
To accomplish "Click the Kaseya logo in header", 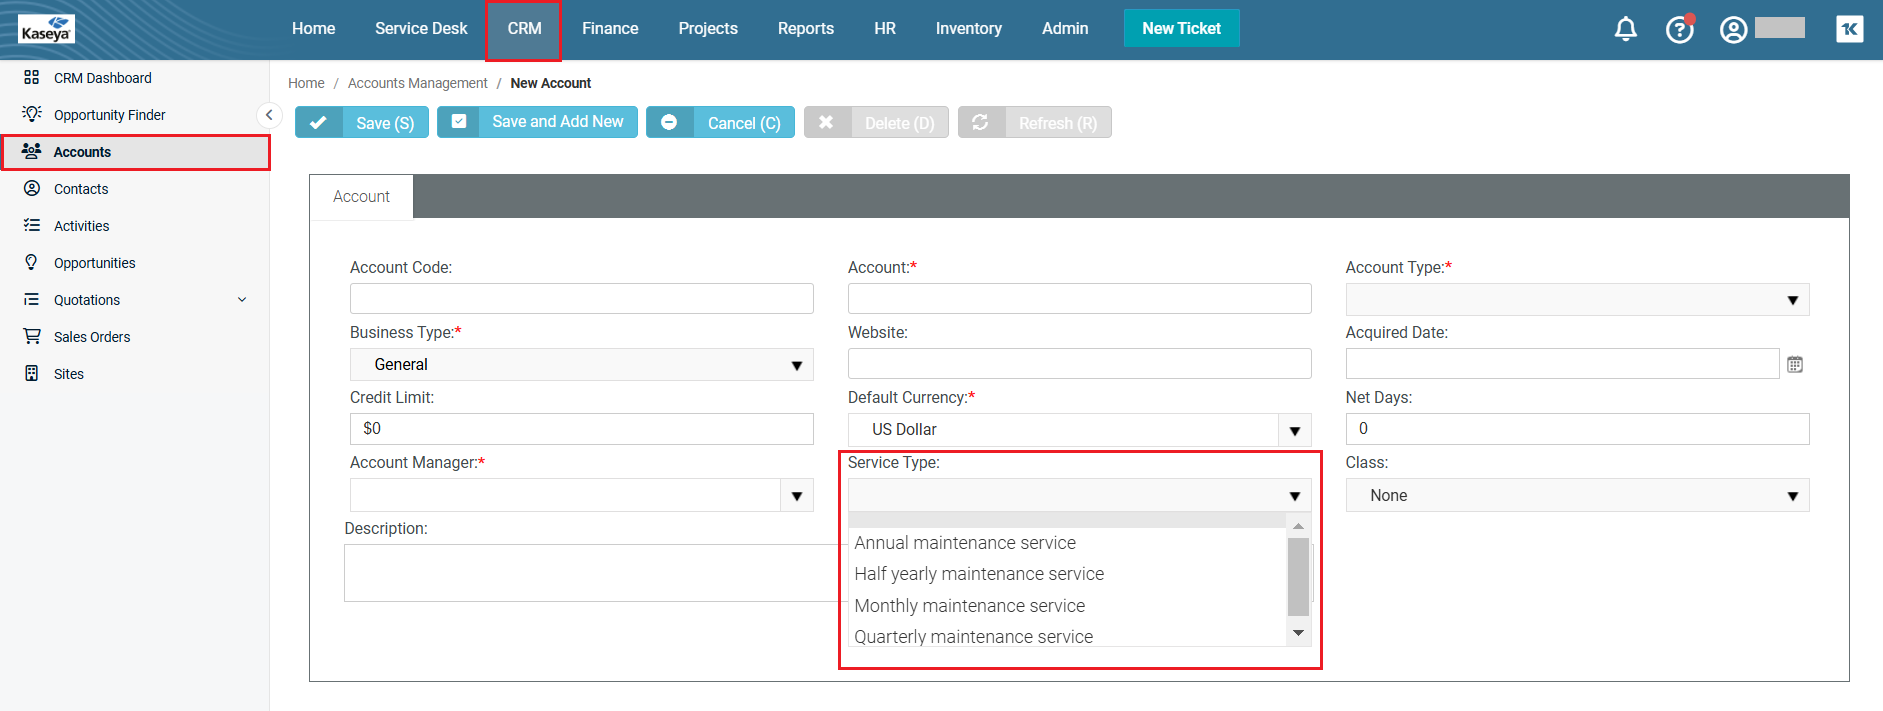I will [46, 29].
